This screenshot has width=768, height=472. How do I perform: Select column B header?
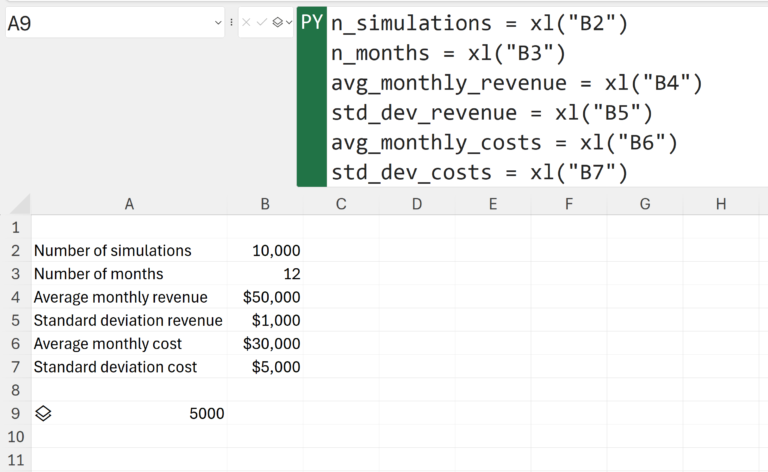coord(265,204)
